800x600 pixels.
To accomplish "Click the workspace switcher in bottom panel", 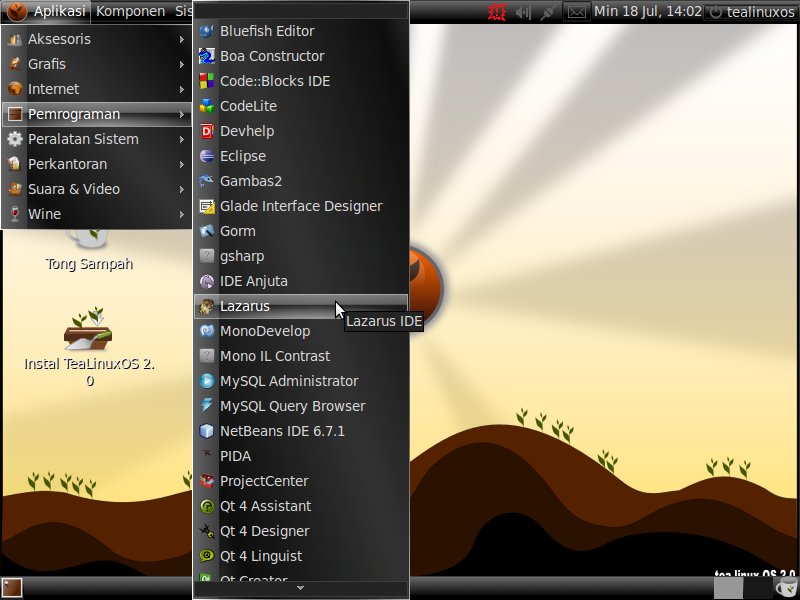I will [742, 588].
